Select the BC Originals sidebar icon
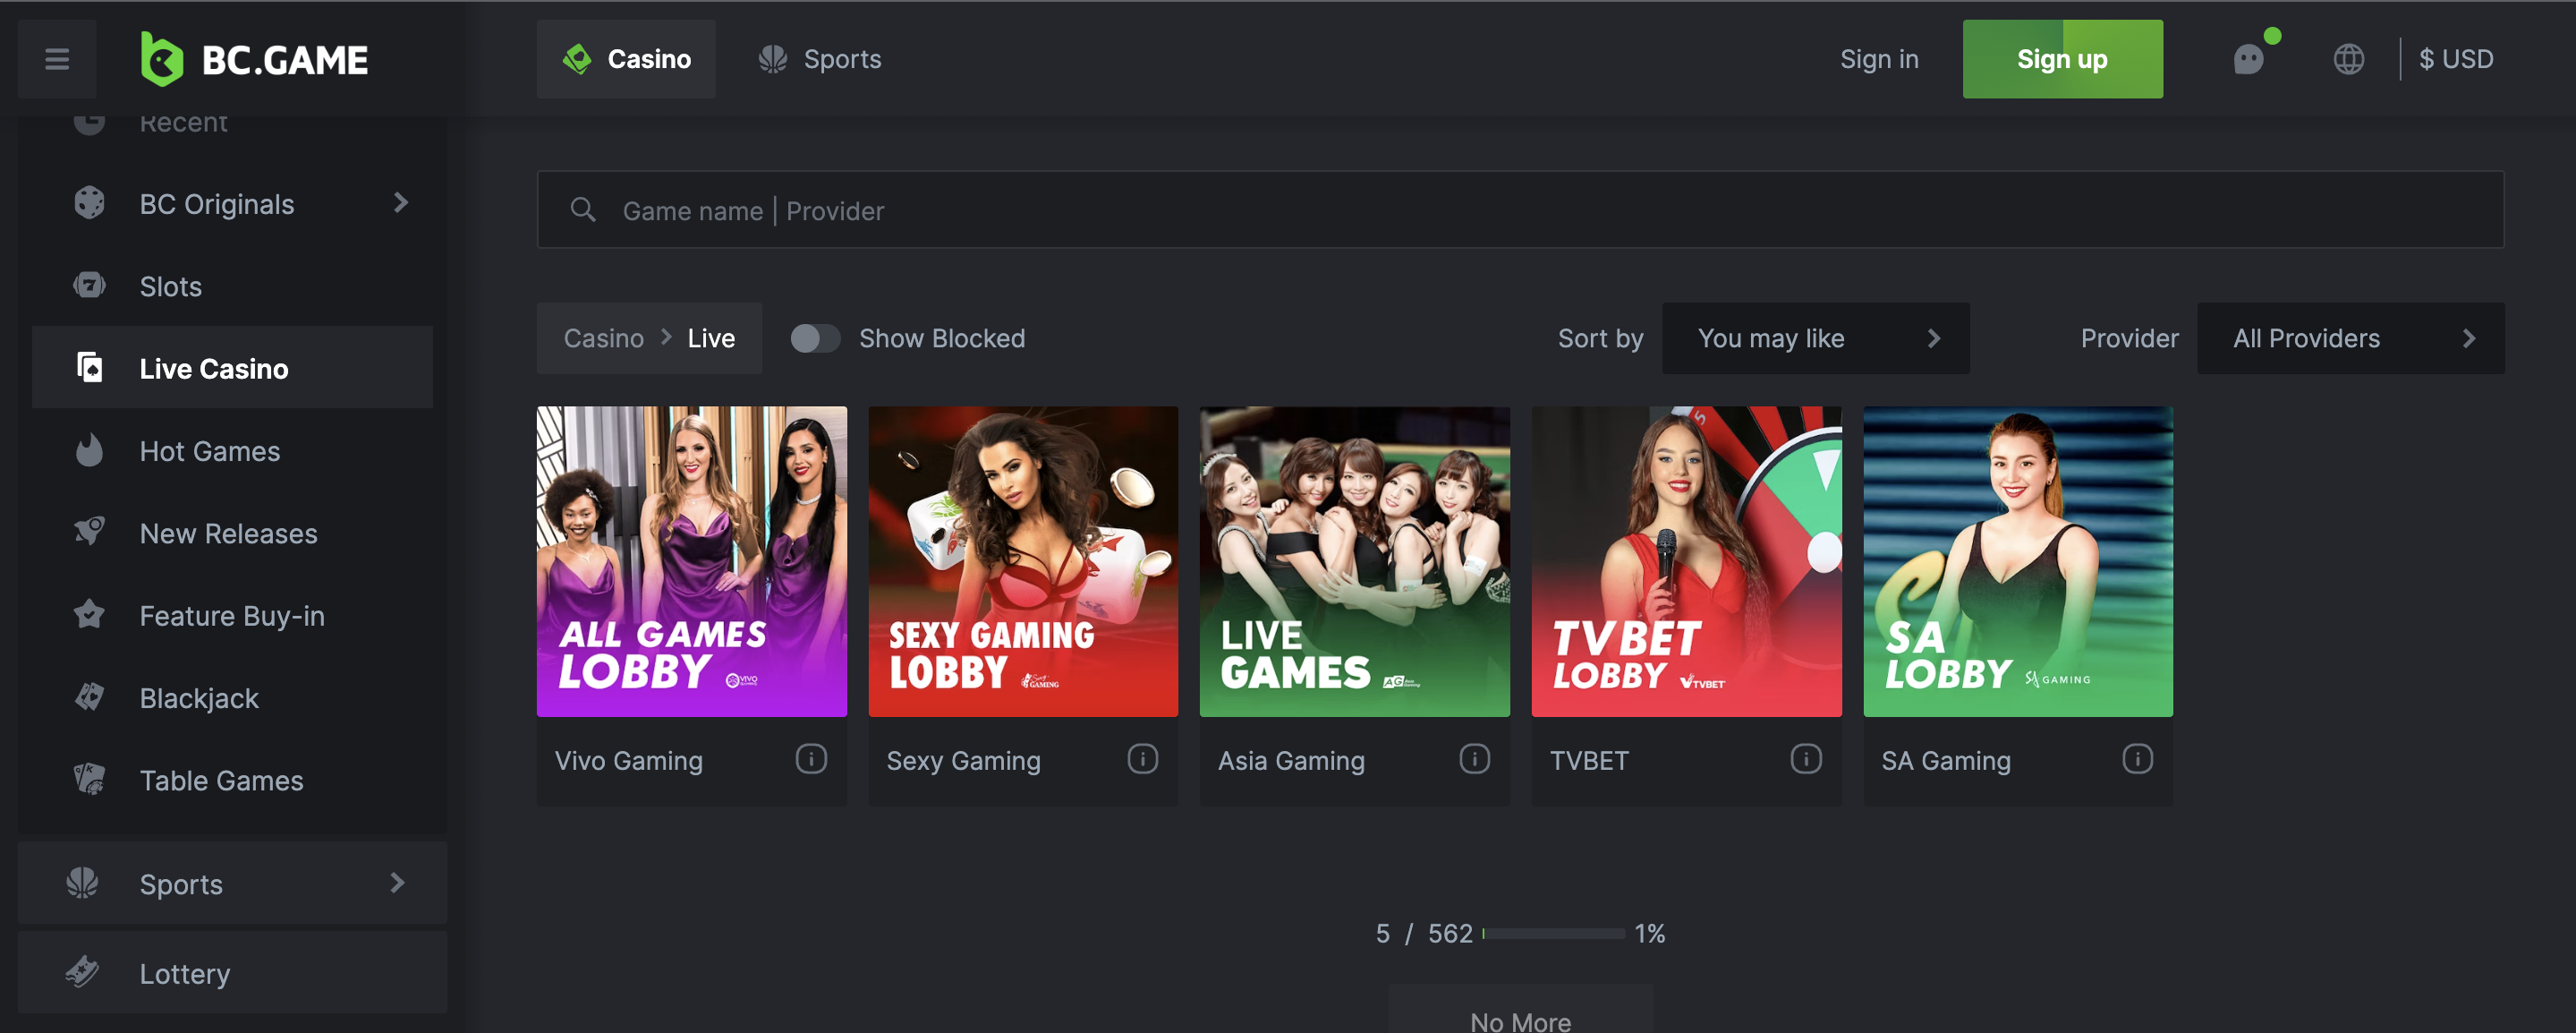The image size is (2576, 1033). (90, 202)
